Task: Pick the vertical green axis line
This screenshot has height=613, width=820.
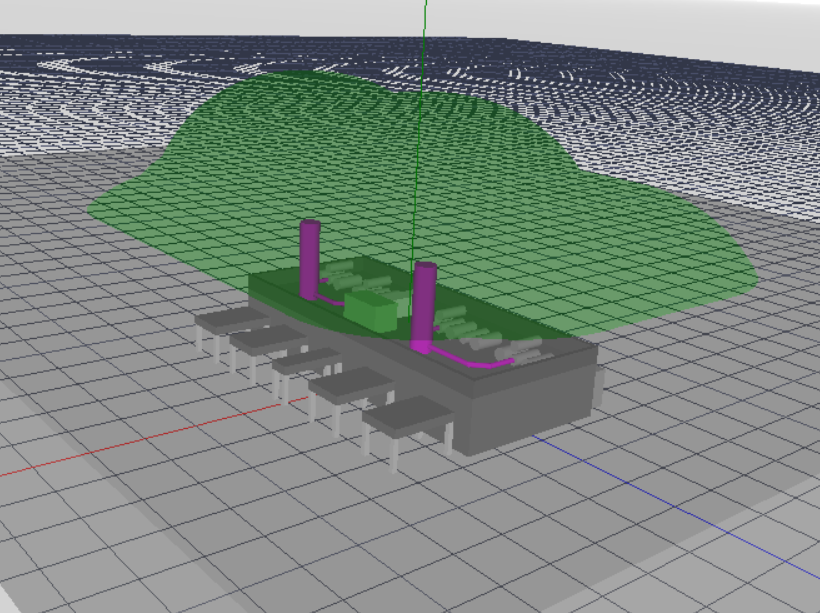Action: tap(418, 157)
